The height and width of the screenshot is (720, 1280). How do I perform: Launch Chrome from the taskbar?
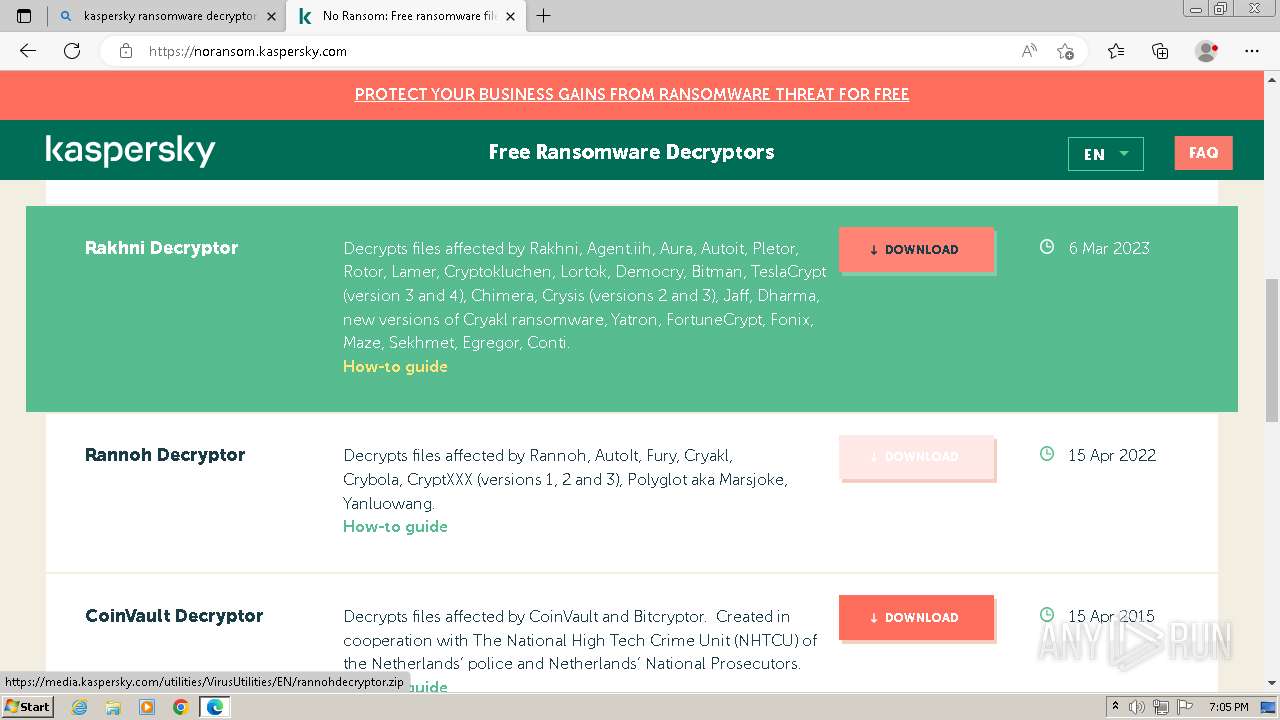coord(180,707)
